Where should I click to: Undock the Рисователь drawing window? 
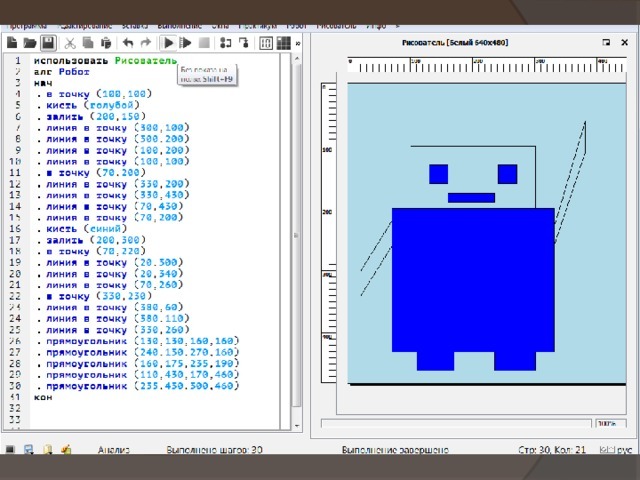[x=606, y=43]
